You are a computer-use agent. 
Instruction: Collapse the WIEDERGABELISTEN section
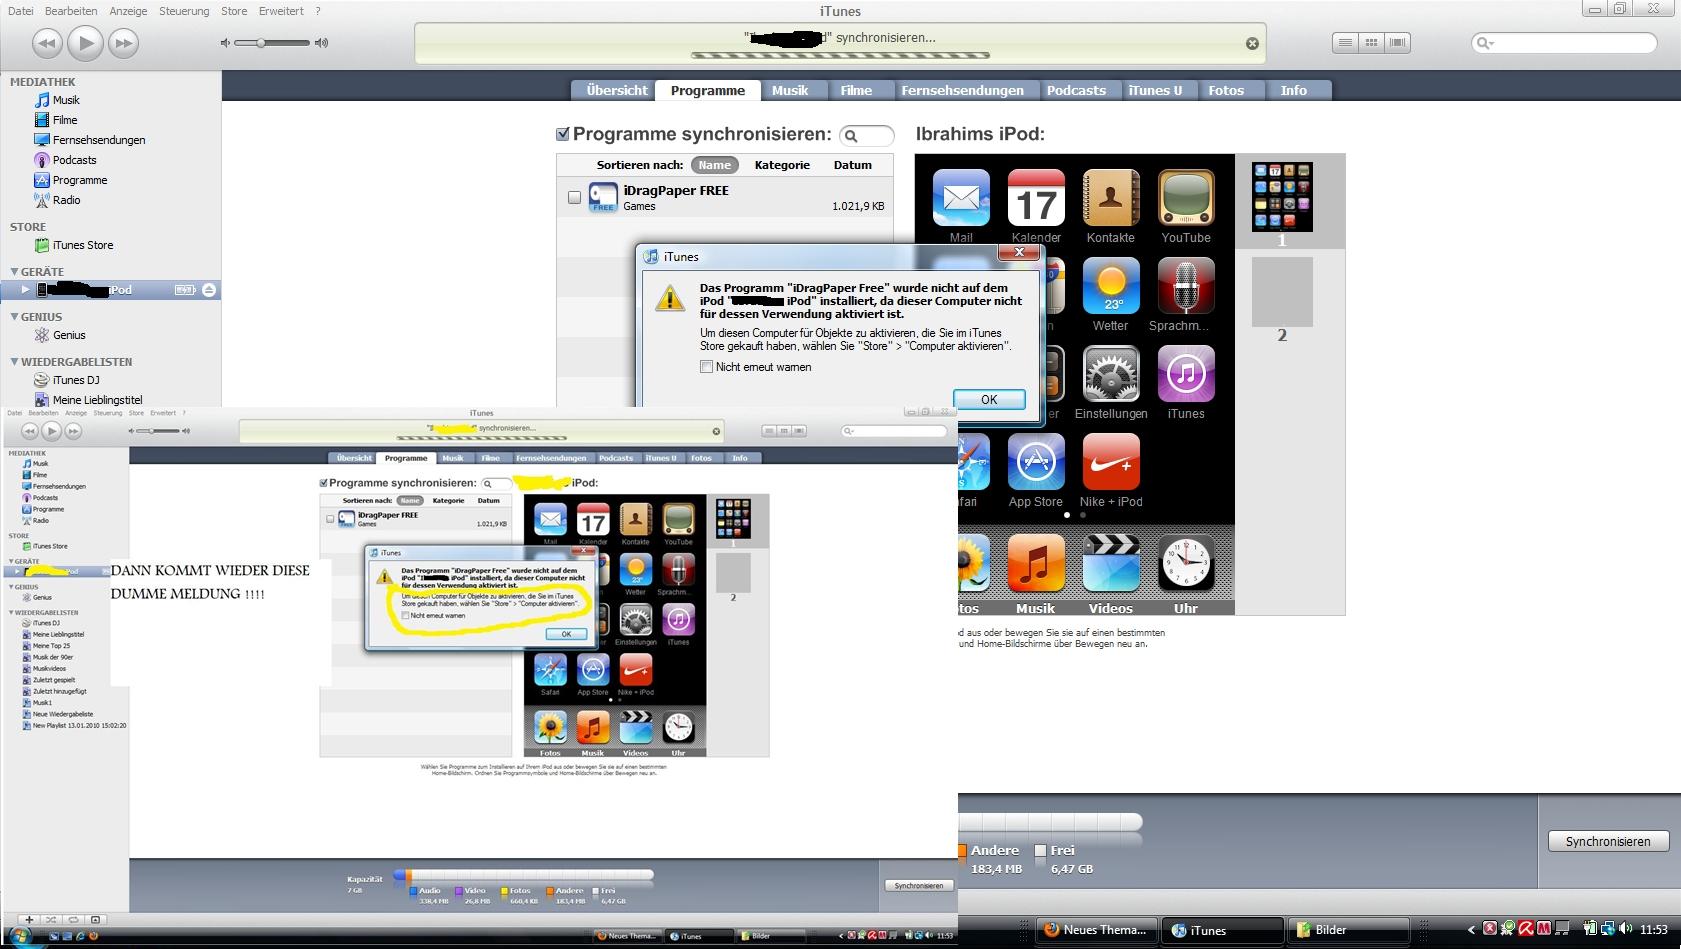[14, 361]
